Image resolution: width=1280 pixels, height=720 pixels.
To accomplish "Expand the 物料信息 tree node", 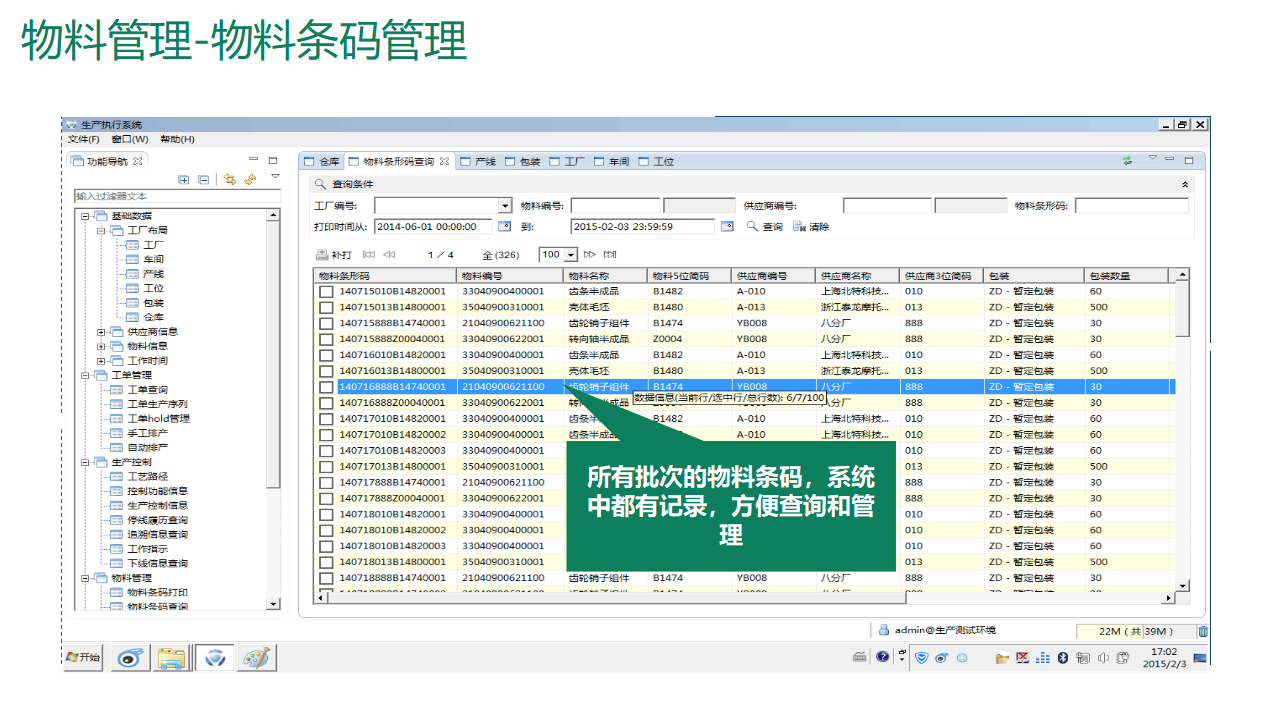I will click(x=101, y=346).
